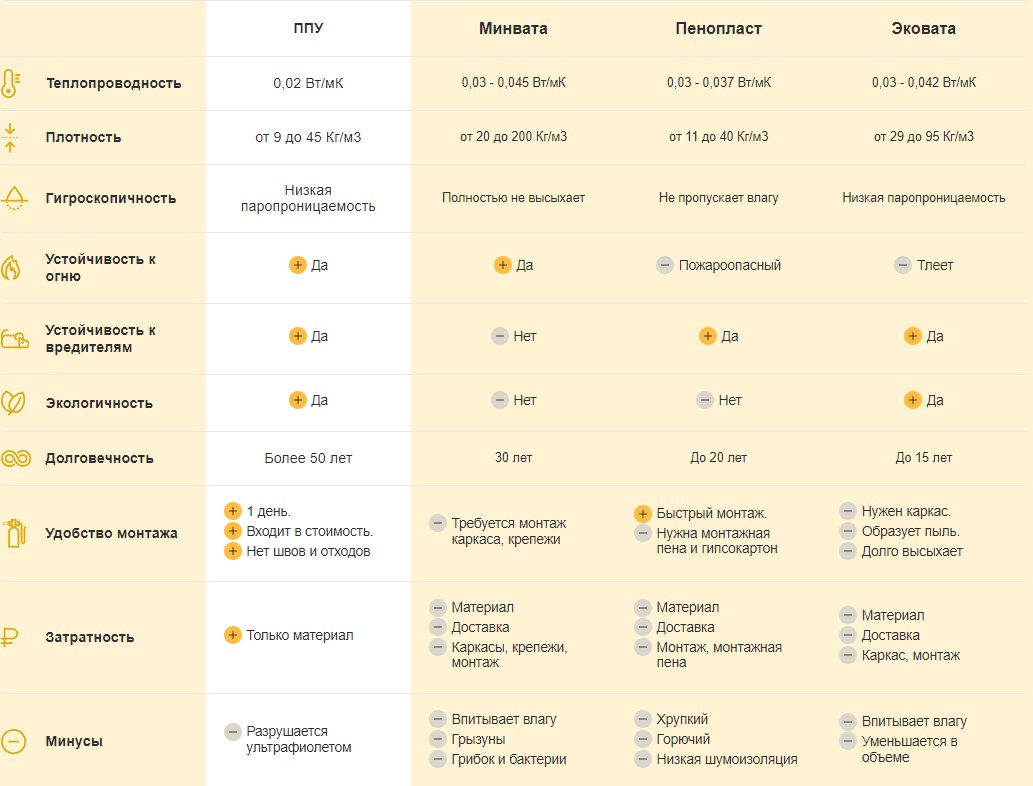Click the leaf icon beside Экологичность
The height and width of the screenshot is (786, 1033).
click(x=13, y=403)
